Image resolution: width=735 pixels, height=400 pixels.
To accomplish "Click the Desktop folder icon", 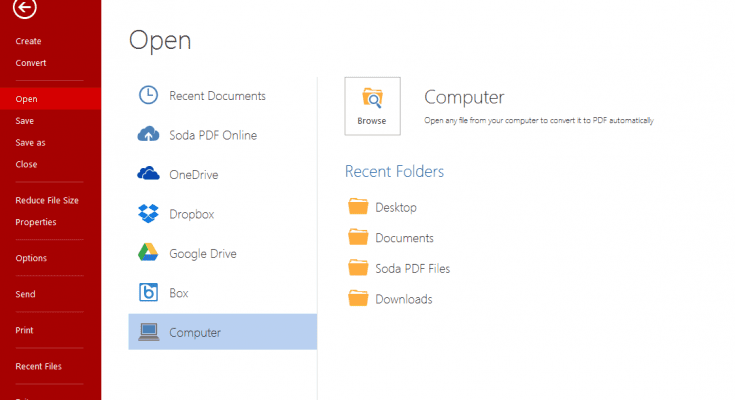I will 358,206.
